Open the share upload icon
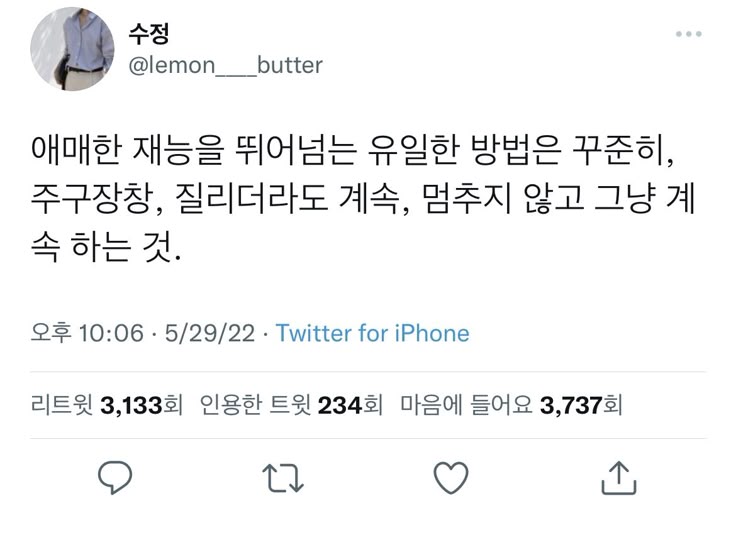The width and height of the screenshot is (736, 535). point(619,478)
